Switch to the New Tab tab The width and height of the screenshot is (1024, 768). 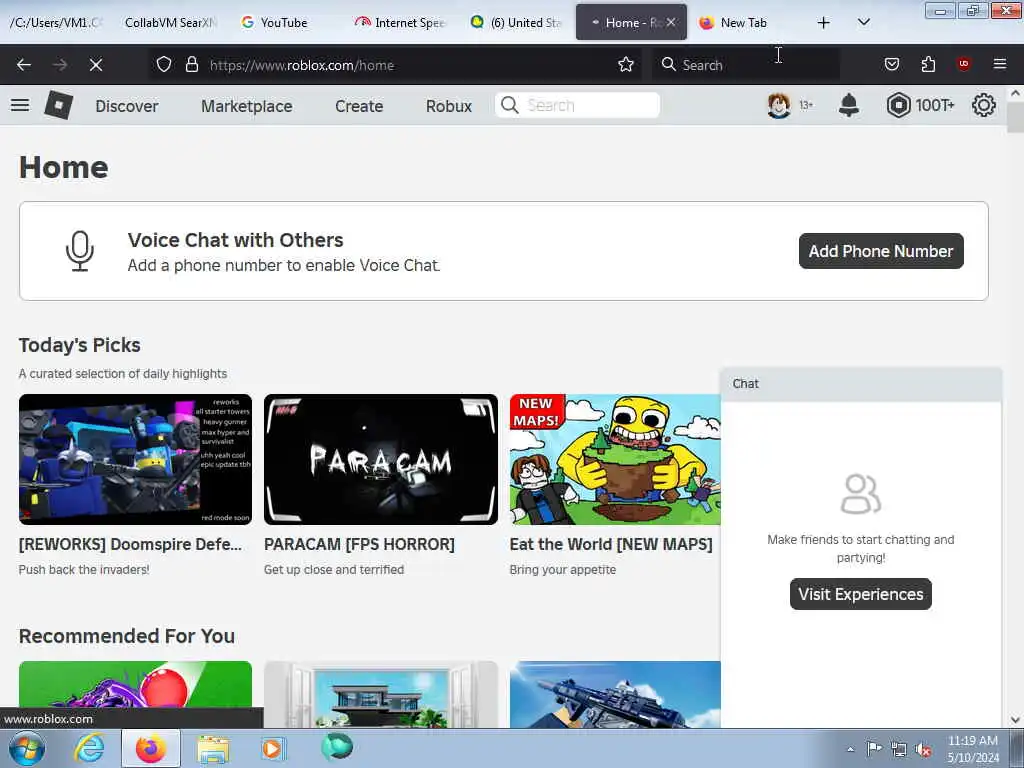pyautogui.click(x=743, y=23)
